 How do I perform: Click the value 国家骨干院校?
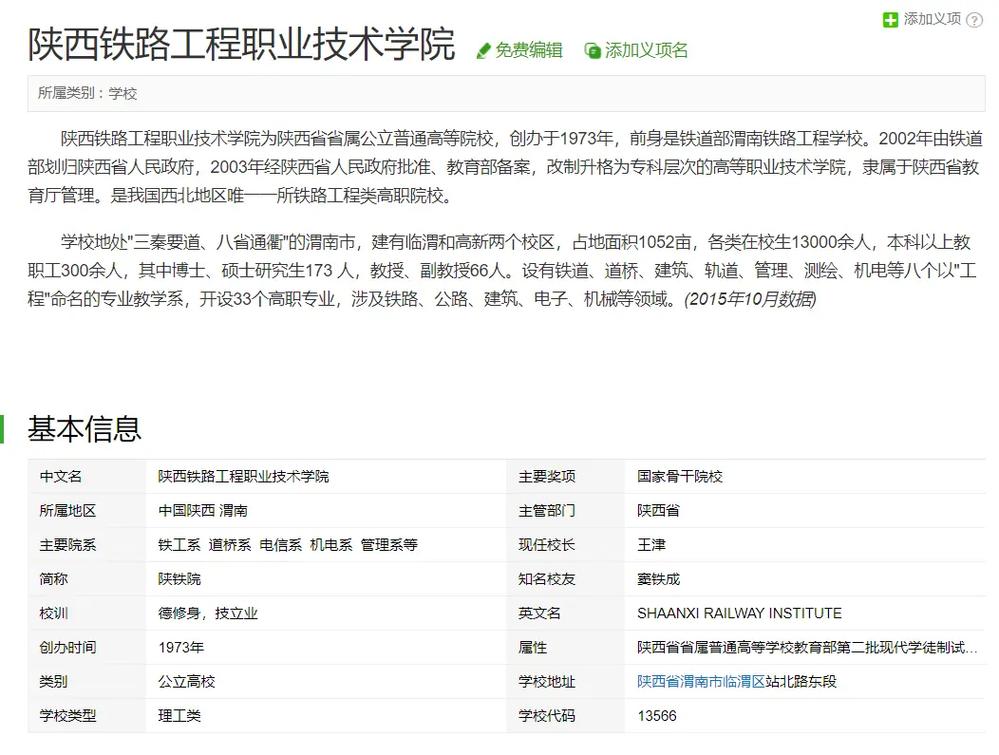coord(680,477)
